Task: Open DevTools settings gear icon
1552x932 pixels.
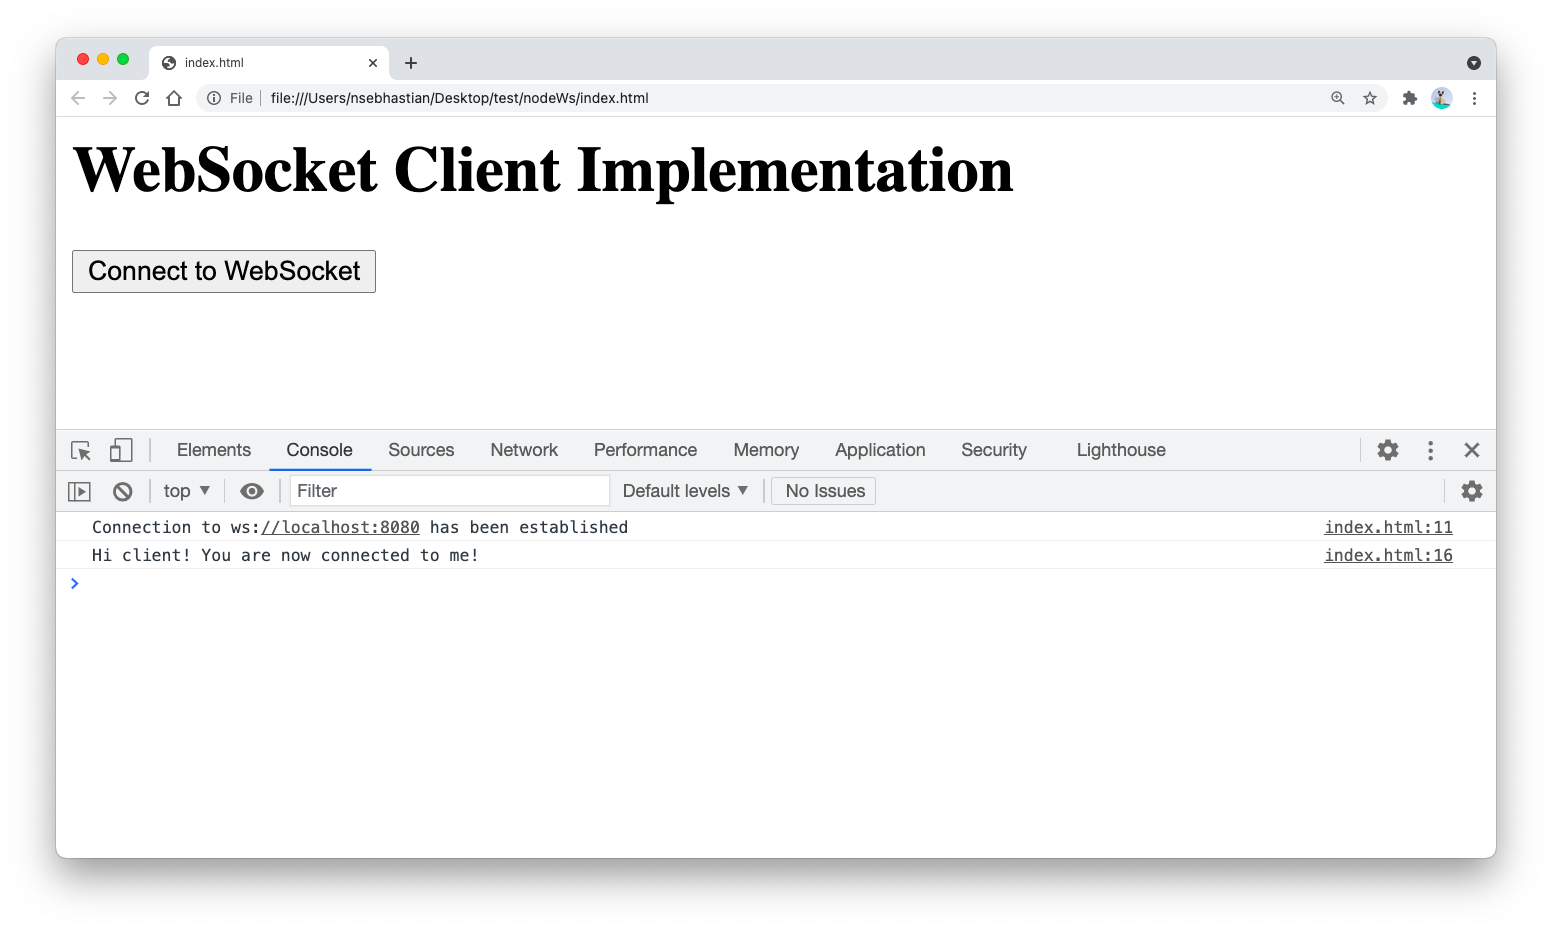Action: point(1388,450)
